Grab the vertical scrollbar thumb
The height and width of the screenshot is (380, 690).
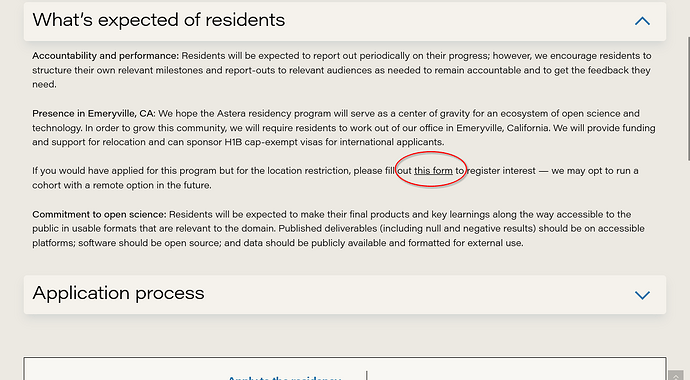(x=687, y=79)
